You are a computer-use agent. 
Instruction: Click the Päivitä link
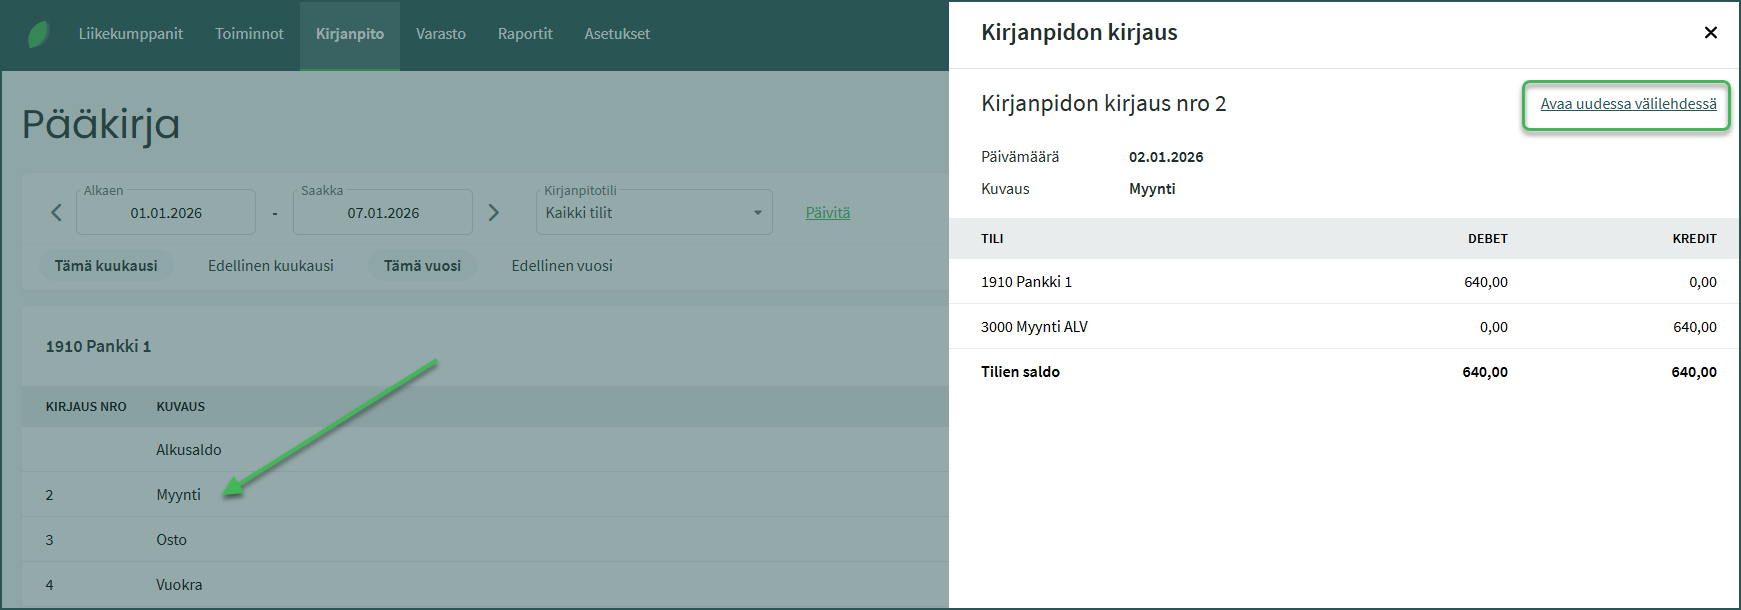828,213
